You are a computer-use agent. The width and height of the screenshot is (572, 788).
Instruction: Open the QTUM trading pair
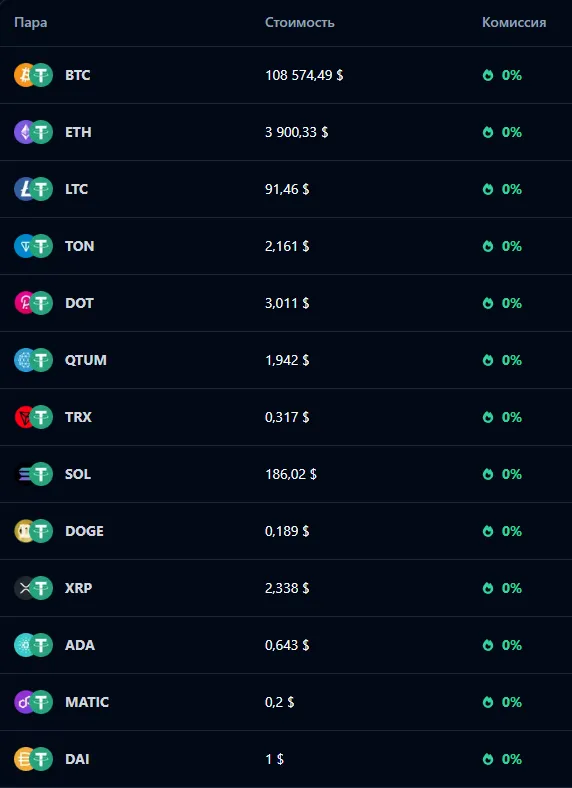(x=286, y=360)
